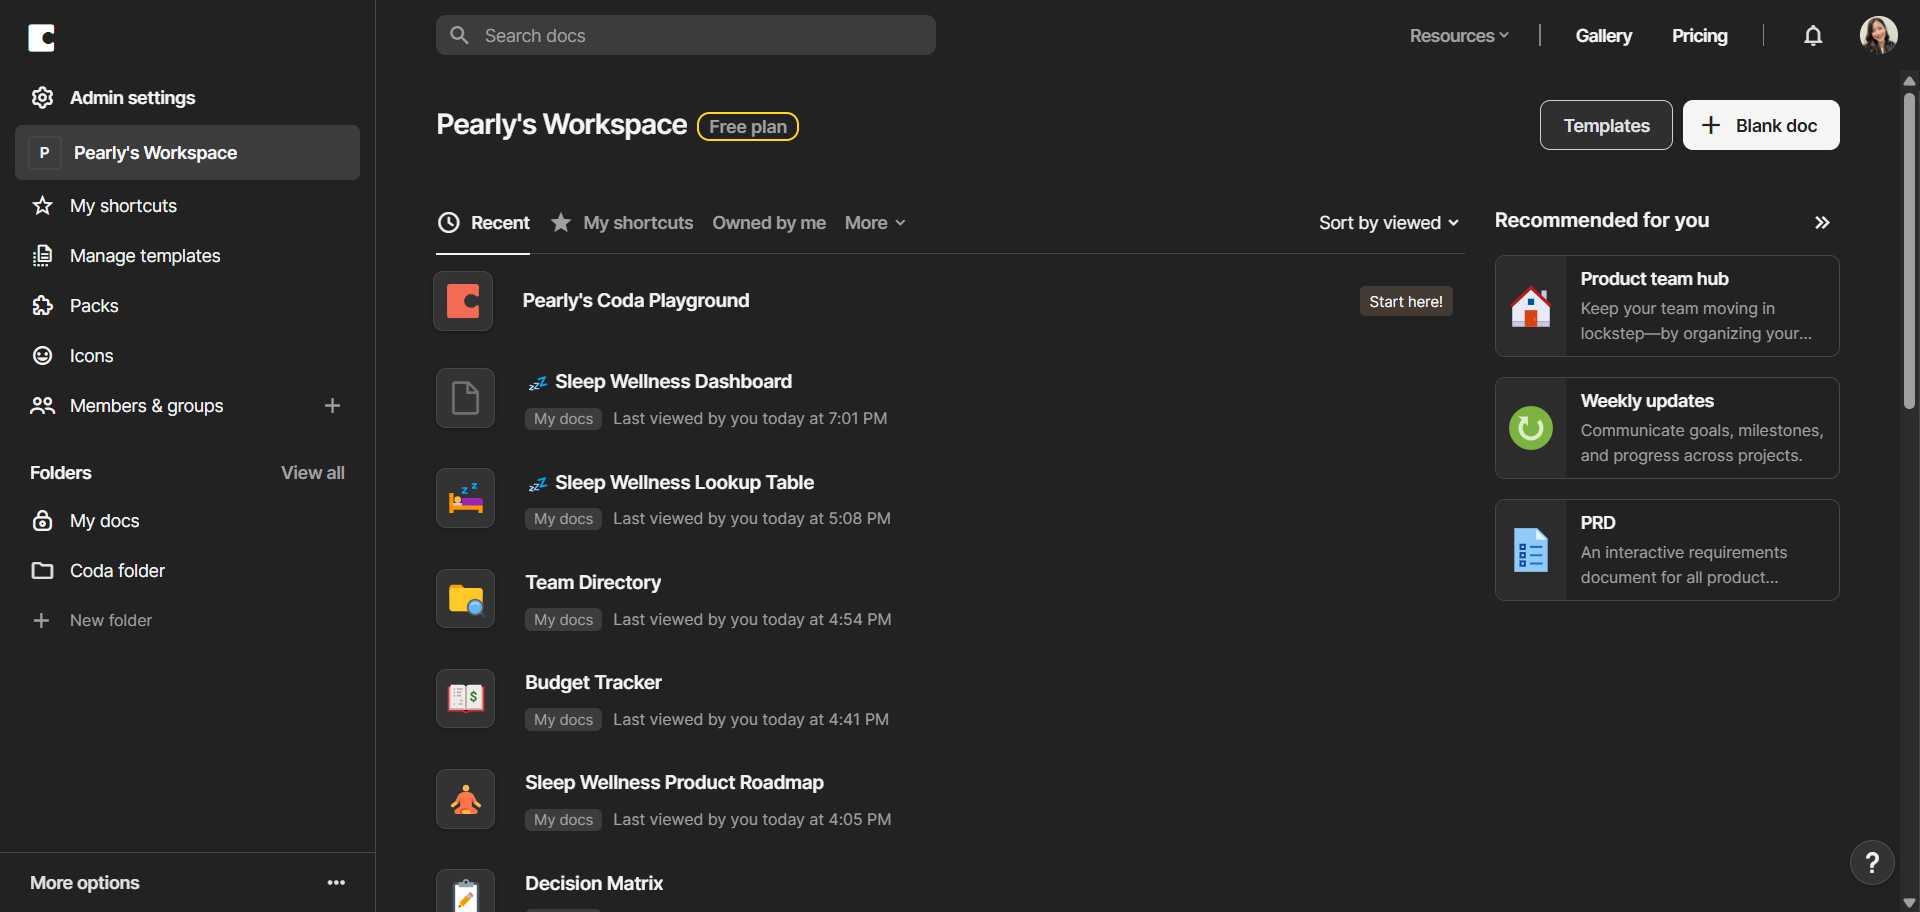1920x912 pixels.
Task: Open Manage templates in sidebar
Action: pyautogui.click(x=145, y=255)
